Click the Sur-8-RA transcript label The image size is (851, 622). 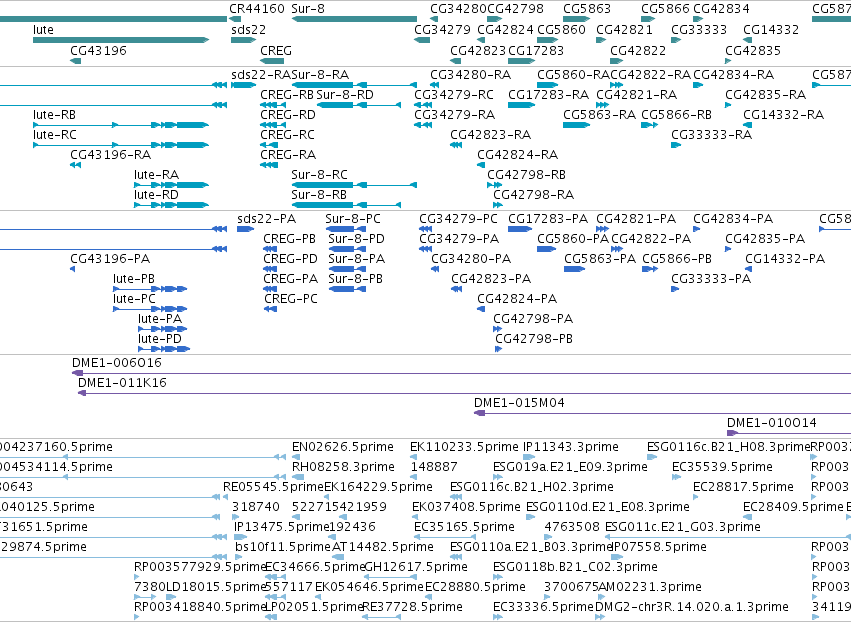(320, 75)
